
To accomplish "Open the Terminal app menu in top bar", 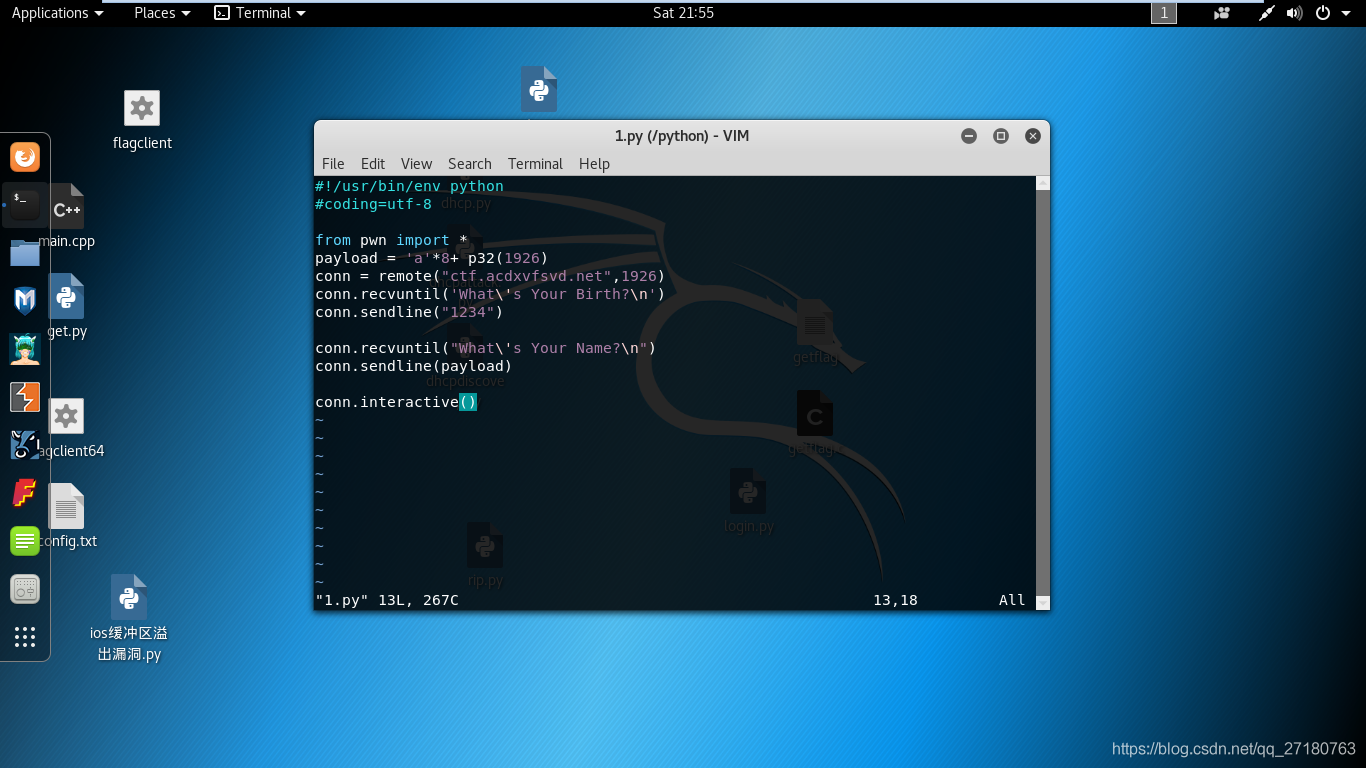I will pyautogui.click(x=261, y=13).
